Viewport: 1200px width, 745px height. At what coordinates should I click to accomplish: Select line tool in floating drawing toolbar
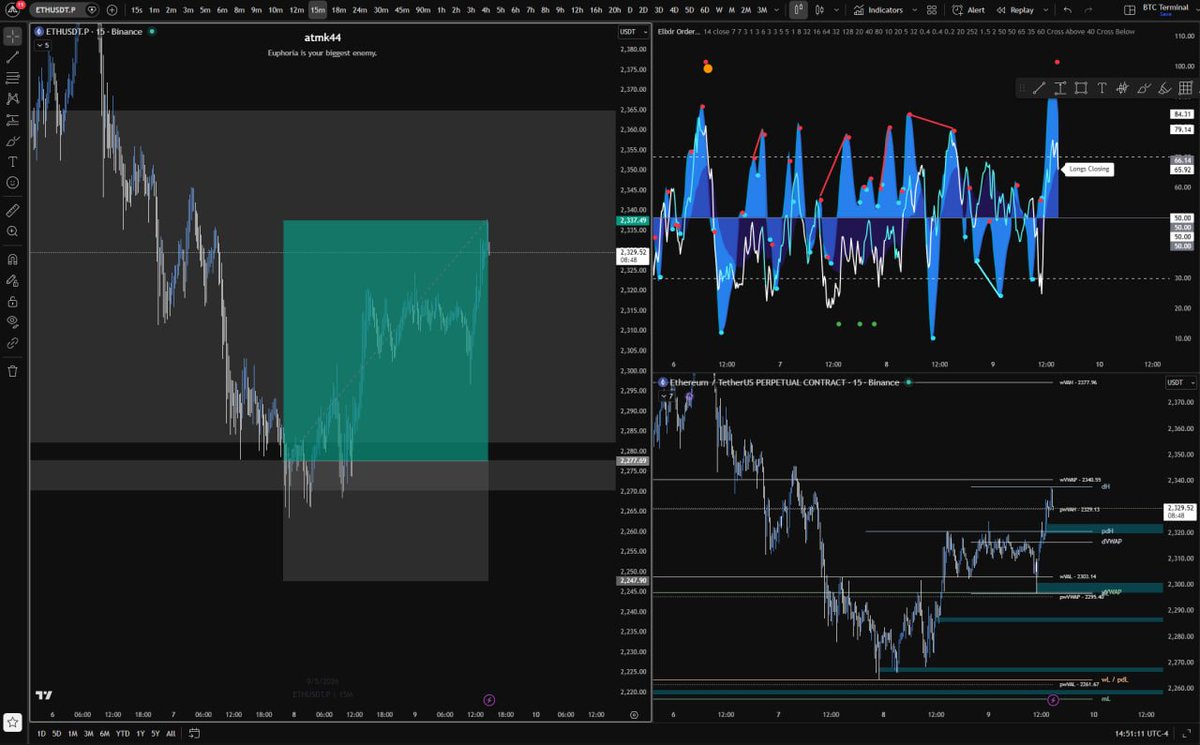[x=1039, y=88]
